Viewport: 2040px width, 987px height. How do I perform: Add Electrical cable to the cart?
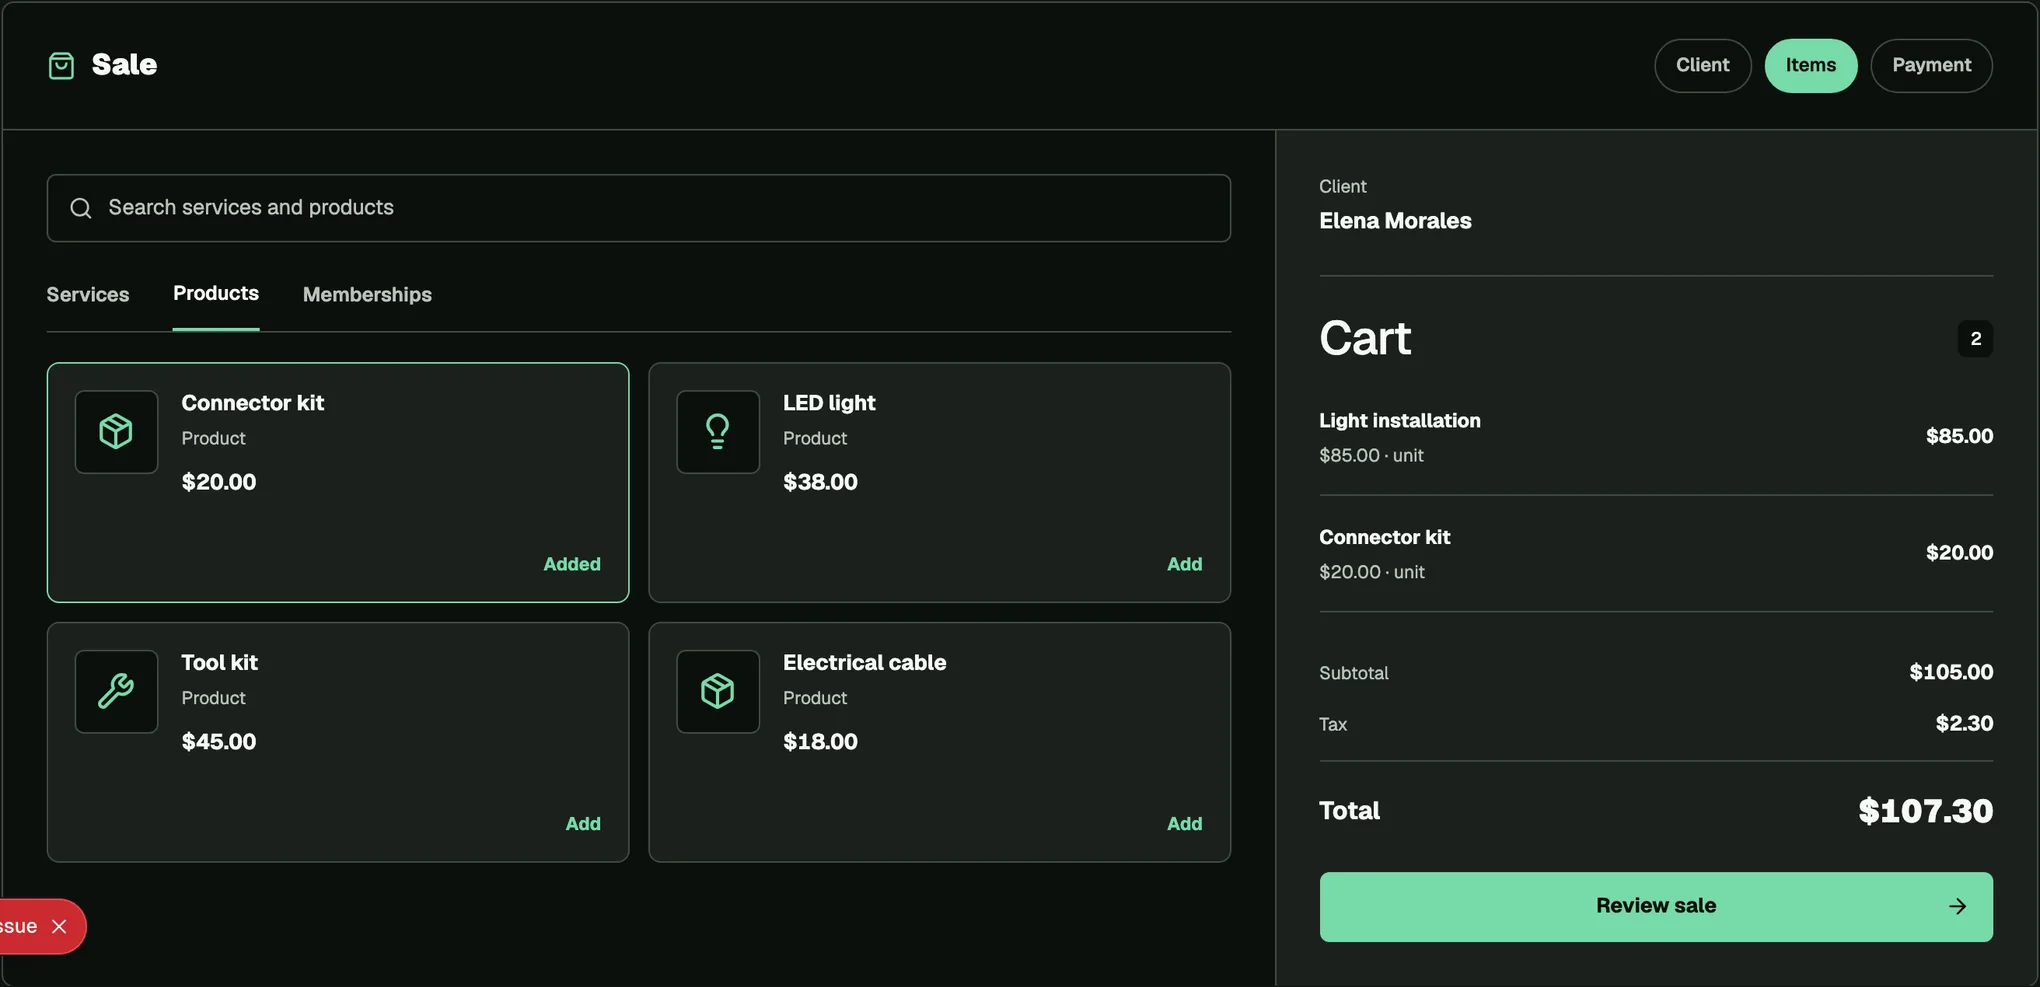coord(1184,824)
